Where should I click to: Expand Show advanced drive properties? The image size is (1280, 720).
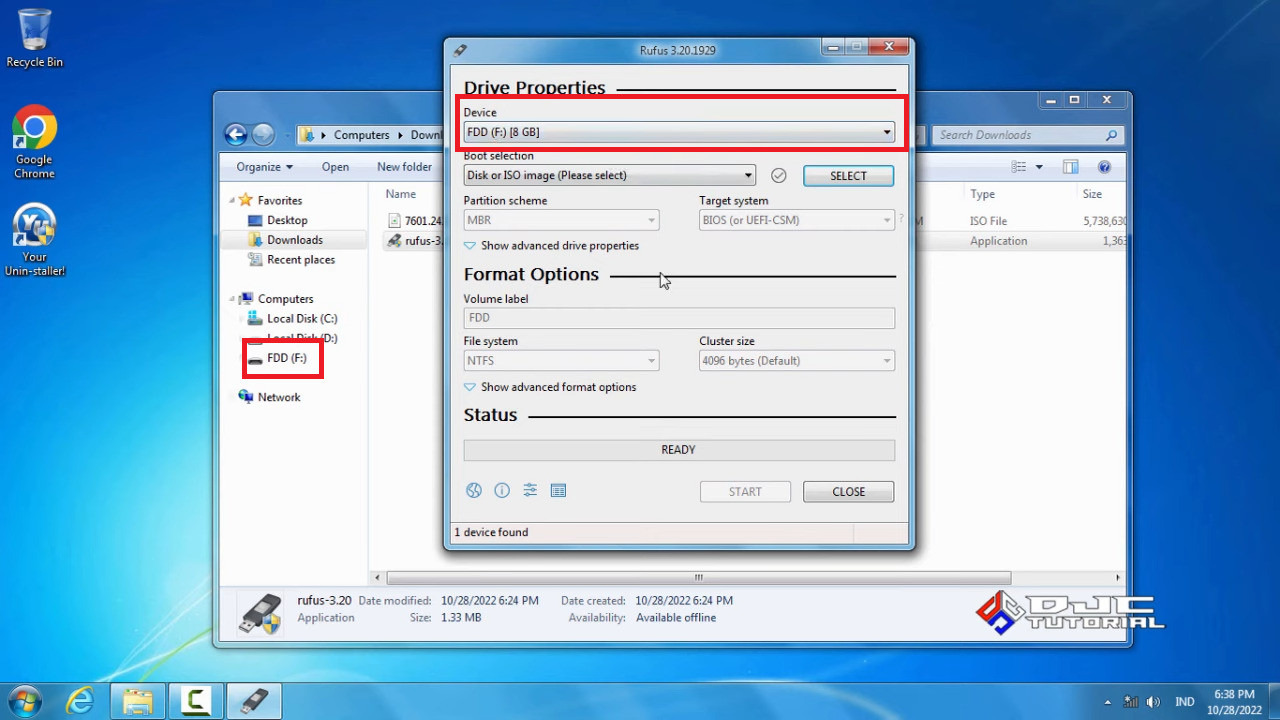551,246
